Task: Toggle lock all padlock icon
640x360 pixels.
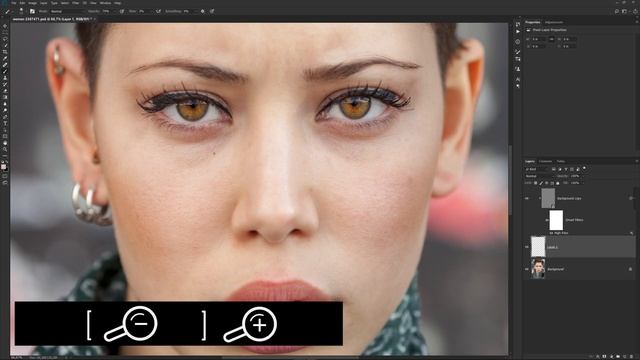Action: tap(558, 183)
